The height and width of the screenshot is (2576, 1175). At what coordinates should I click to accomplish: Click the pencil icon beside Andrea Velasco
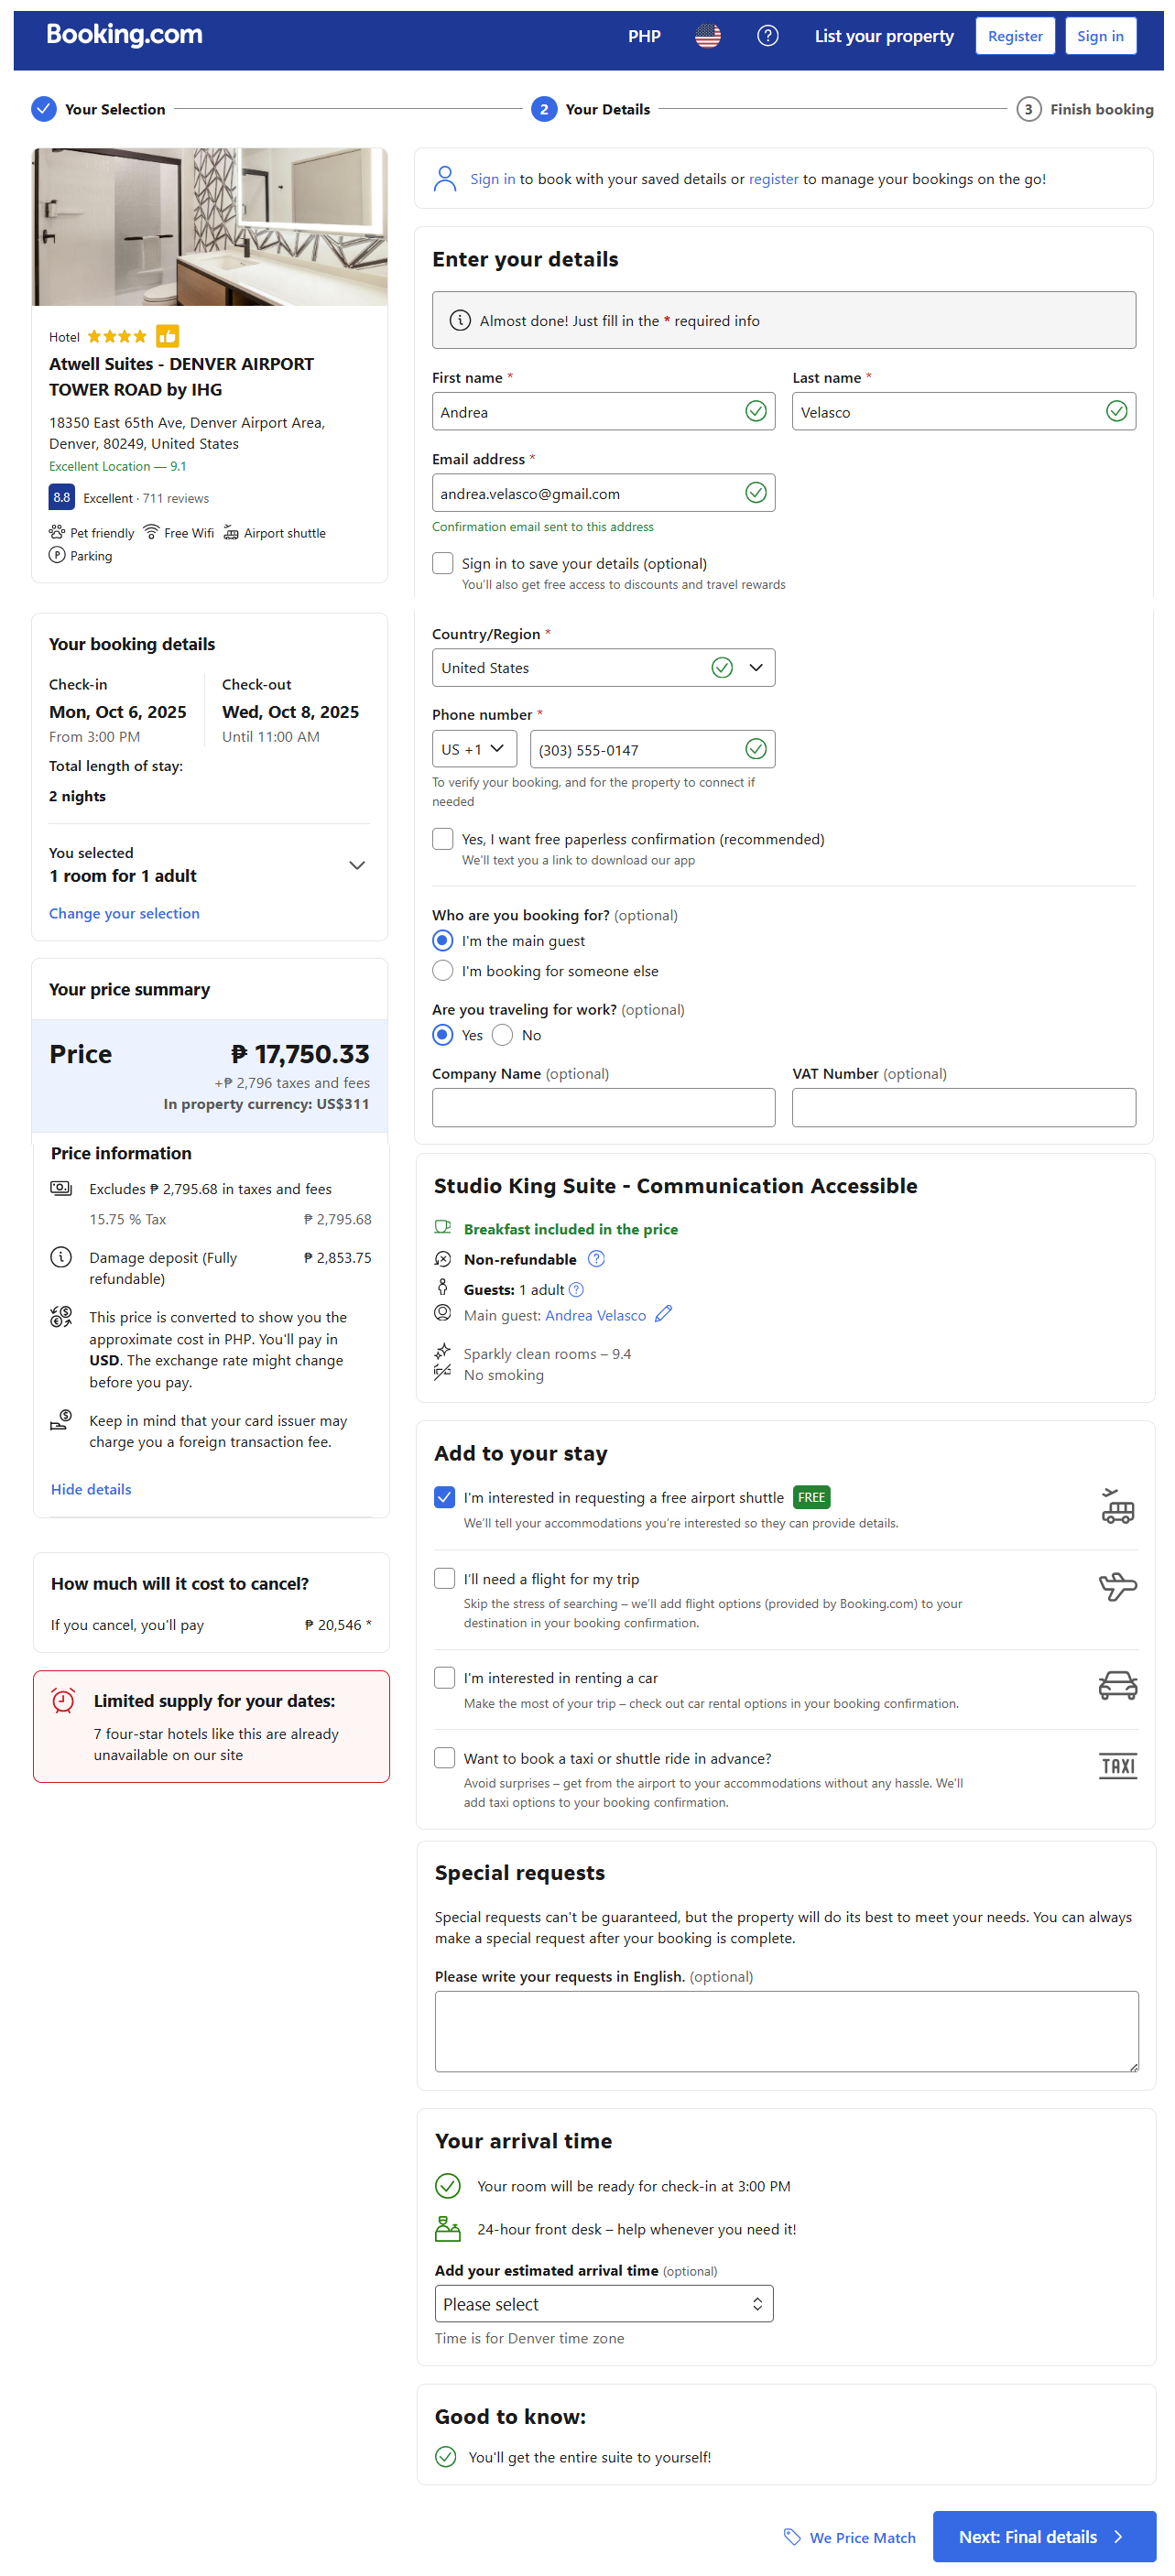663,1314
